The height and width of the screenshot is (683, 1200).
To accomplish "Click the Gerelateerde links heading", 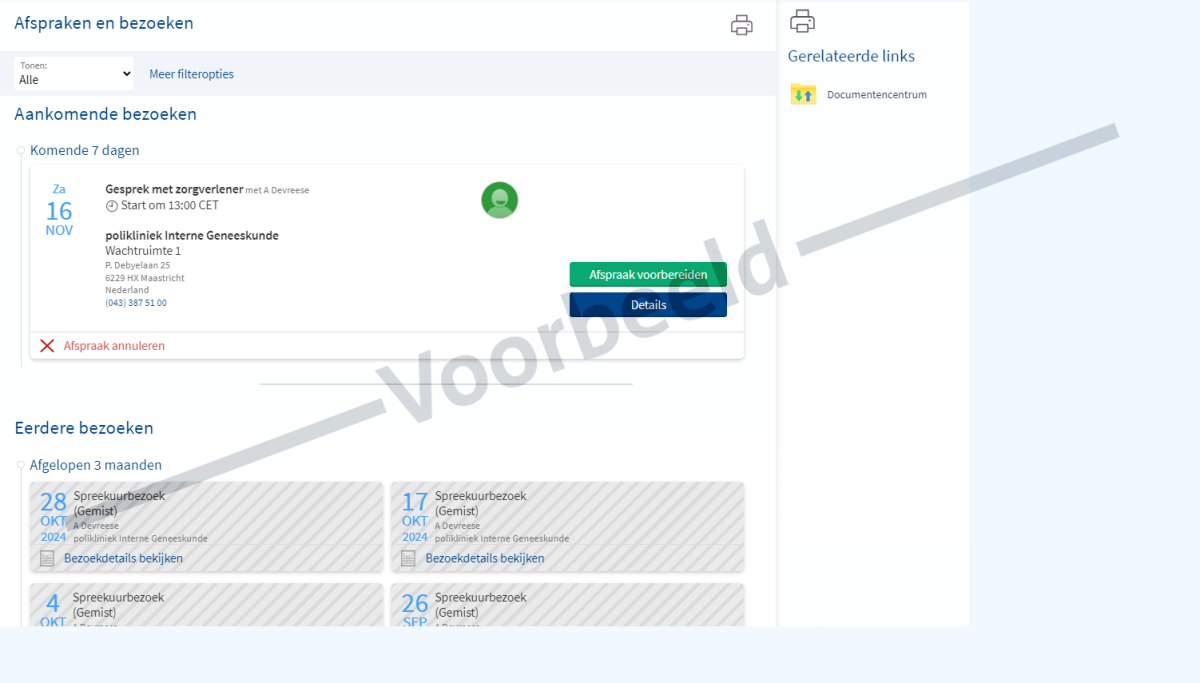I will [851, 56].
